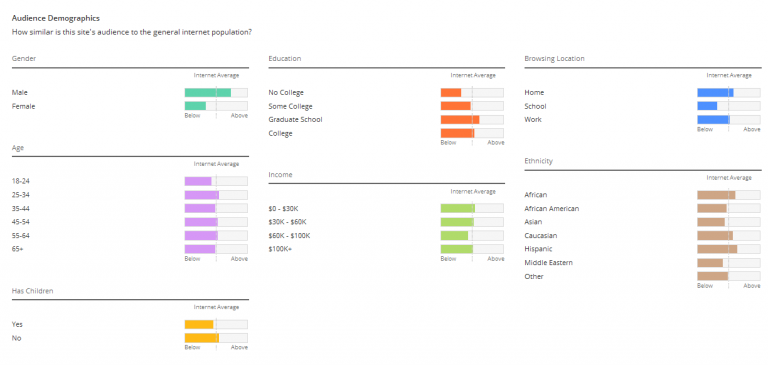Image resolution: width=768 pixels, height=365 pixels.
Task: Select the Home browsing location bar
Action: (x=729, y=93)
